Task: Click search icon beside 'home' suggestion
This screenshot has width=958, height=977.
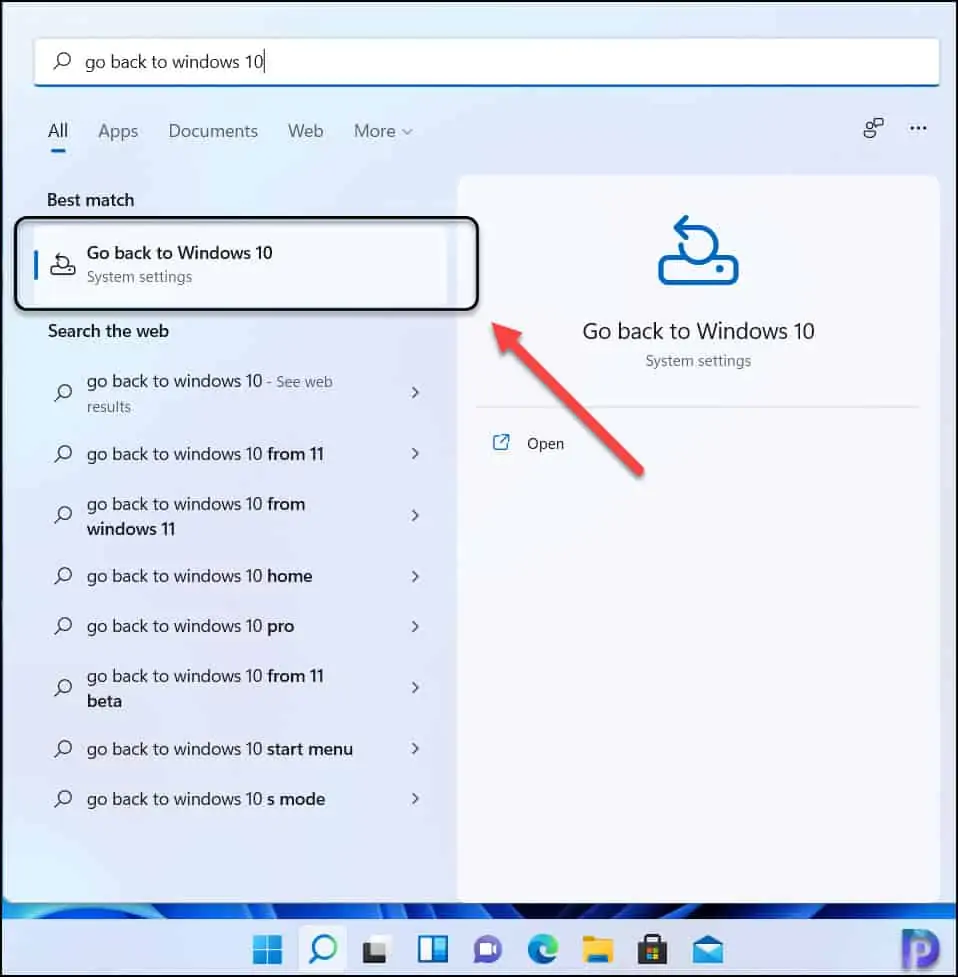Action: (63, 576)
